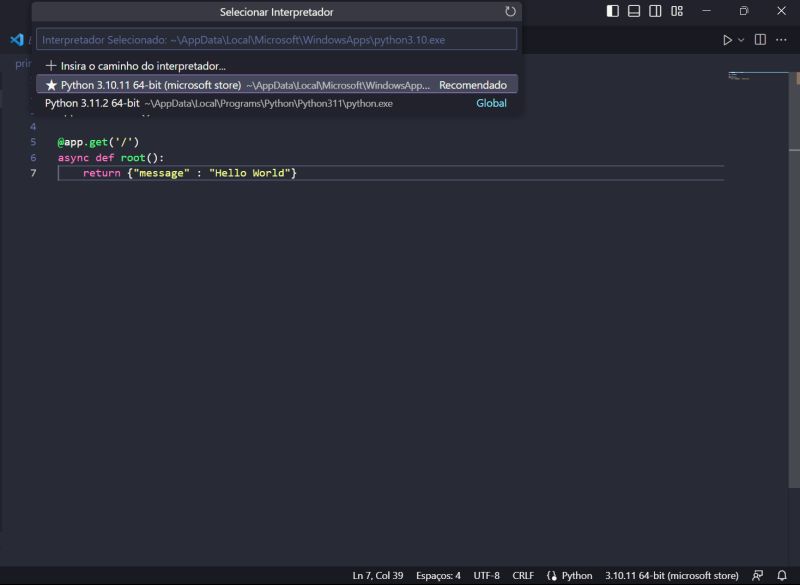Click Ln 7, Col 39 status item
The image size is (800, 585).
click(x=378, y=575)
